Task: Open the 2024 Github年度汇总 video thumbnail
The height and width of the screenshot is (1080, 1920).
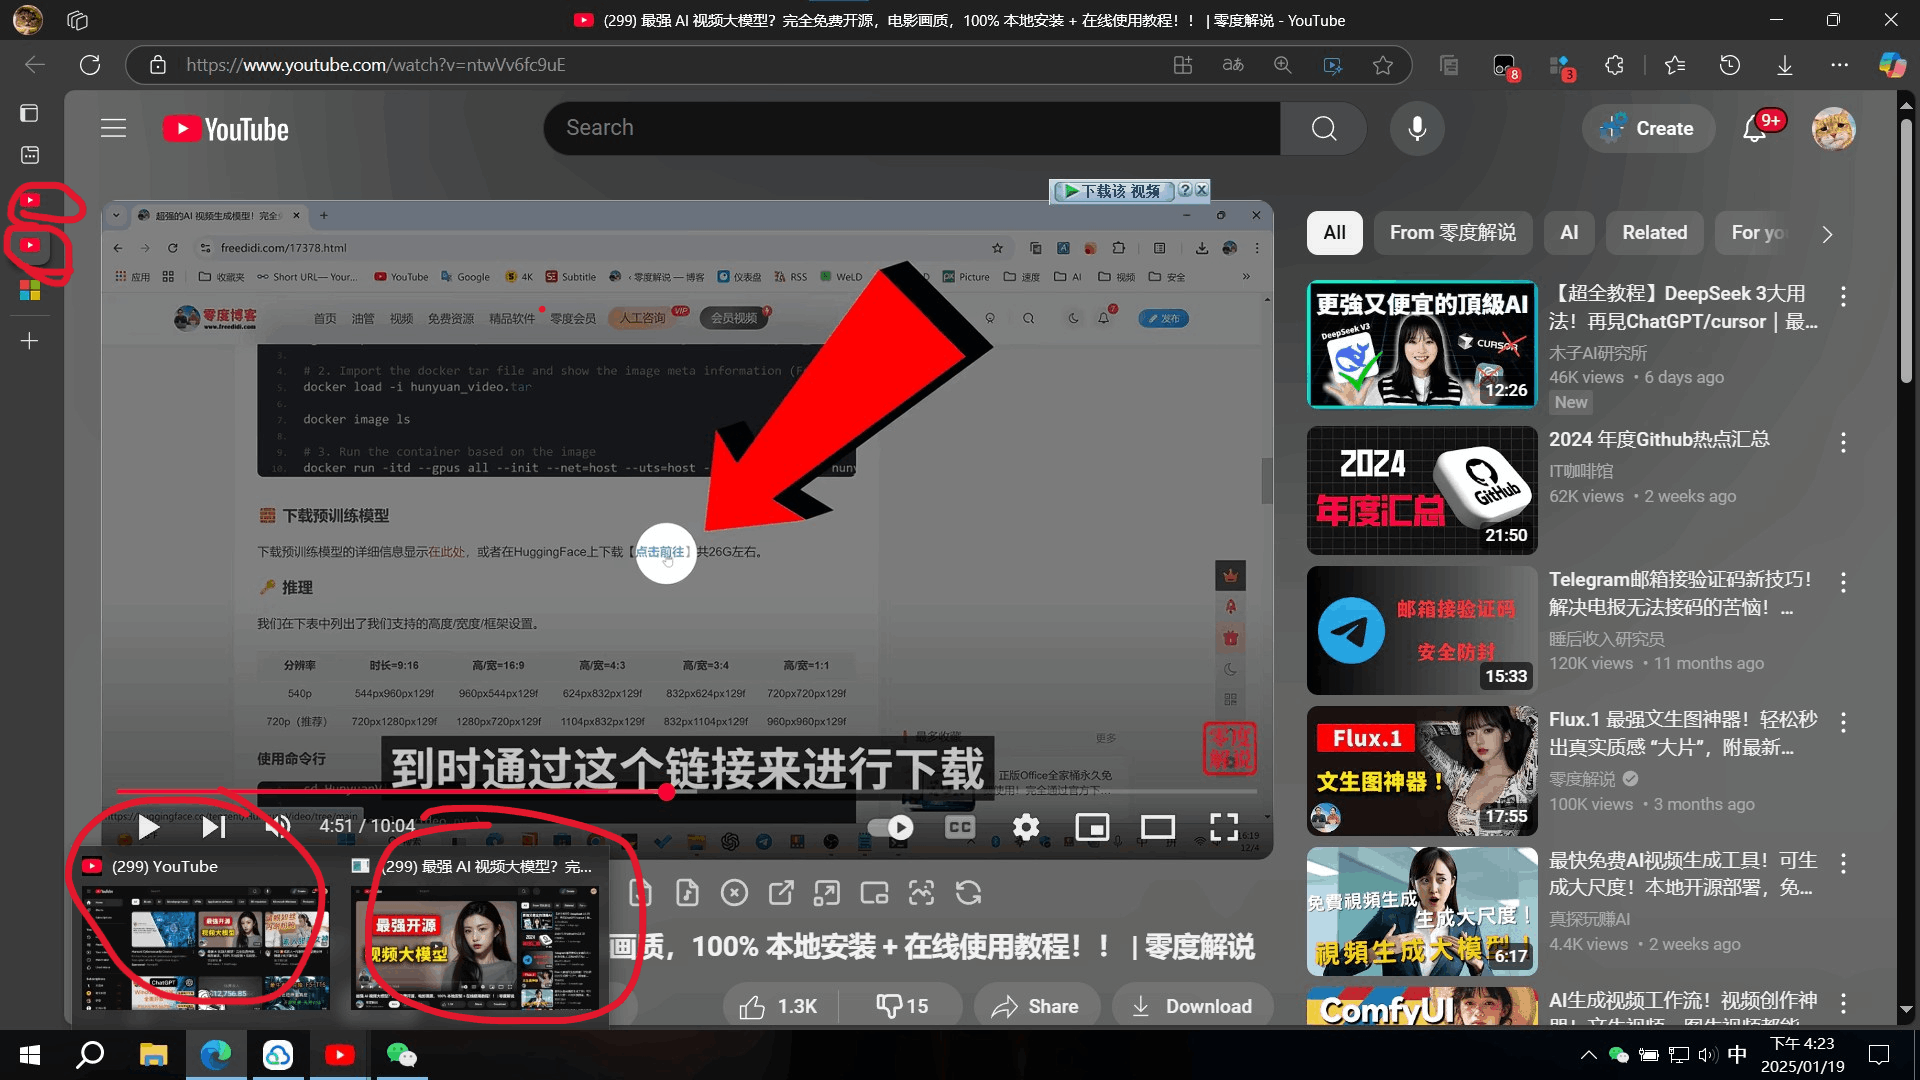Action: [1421, 490]
